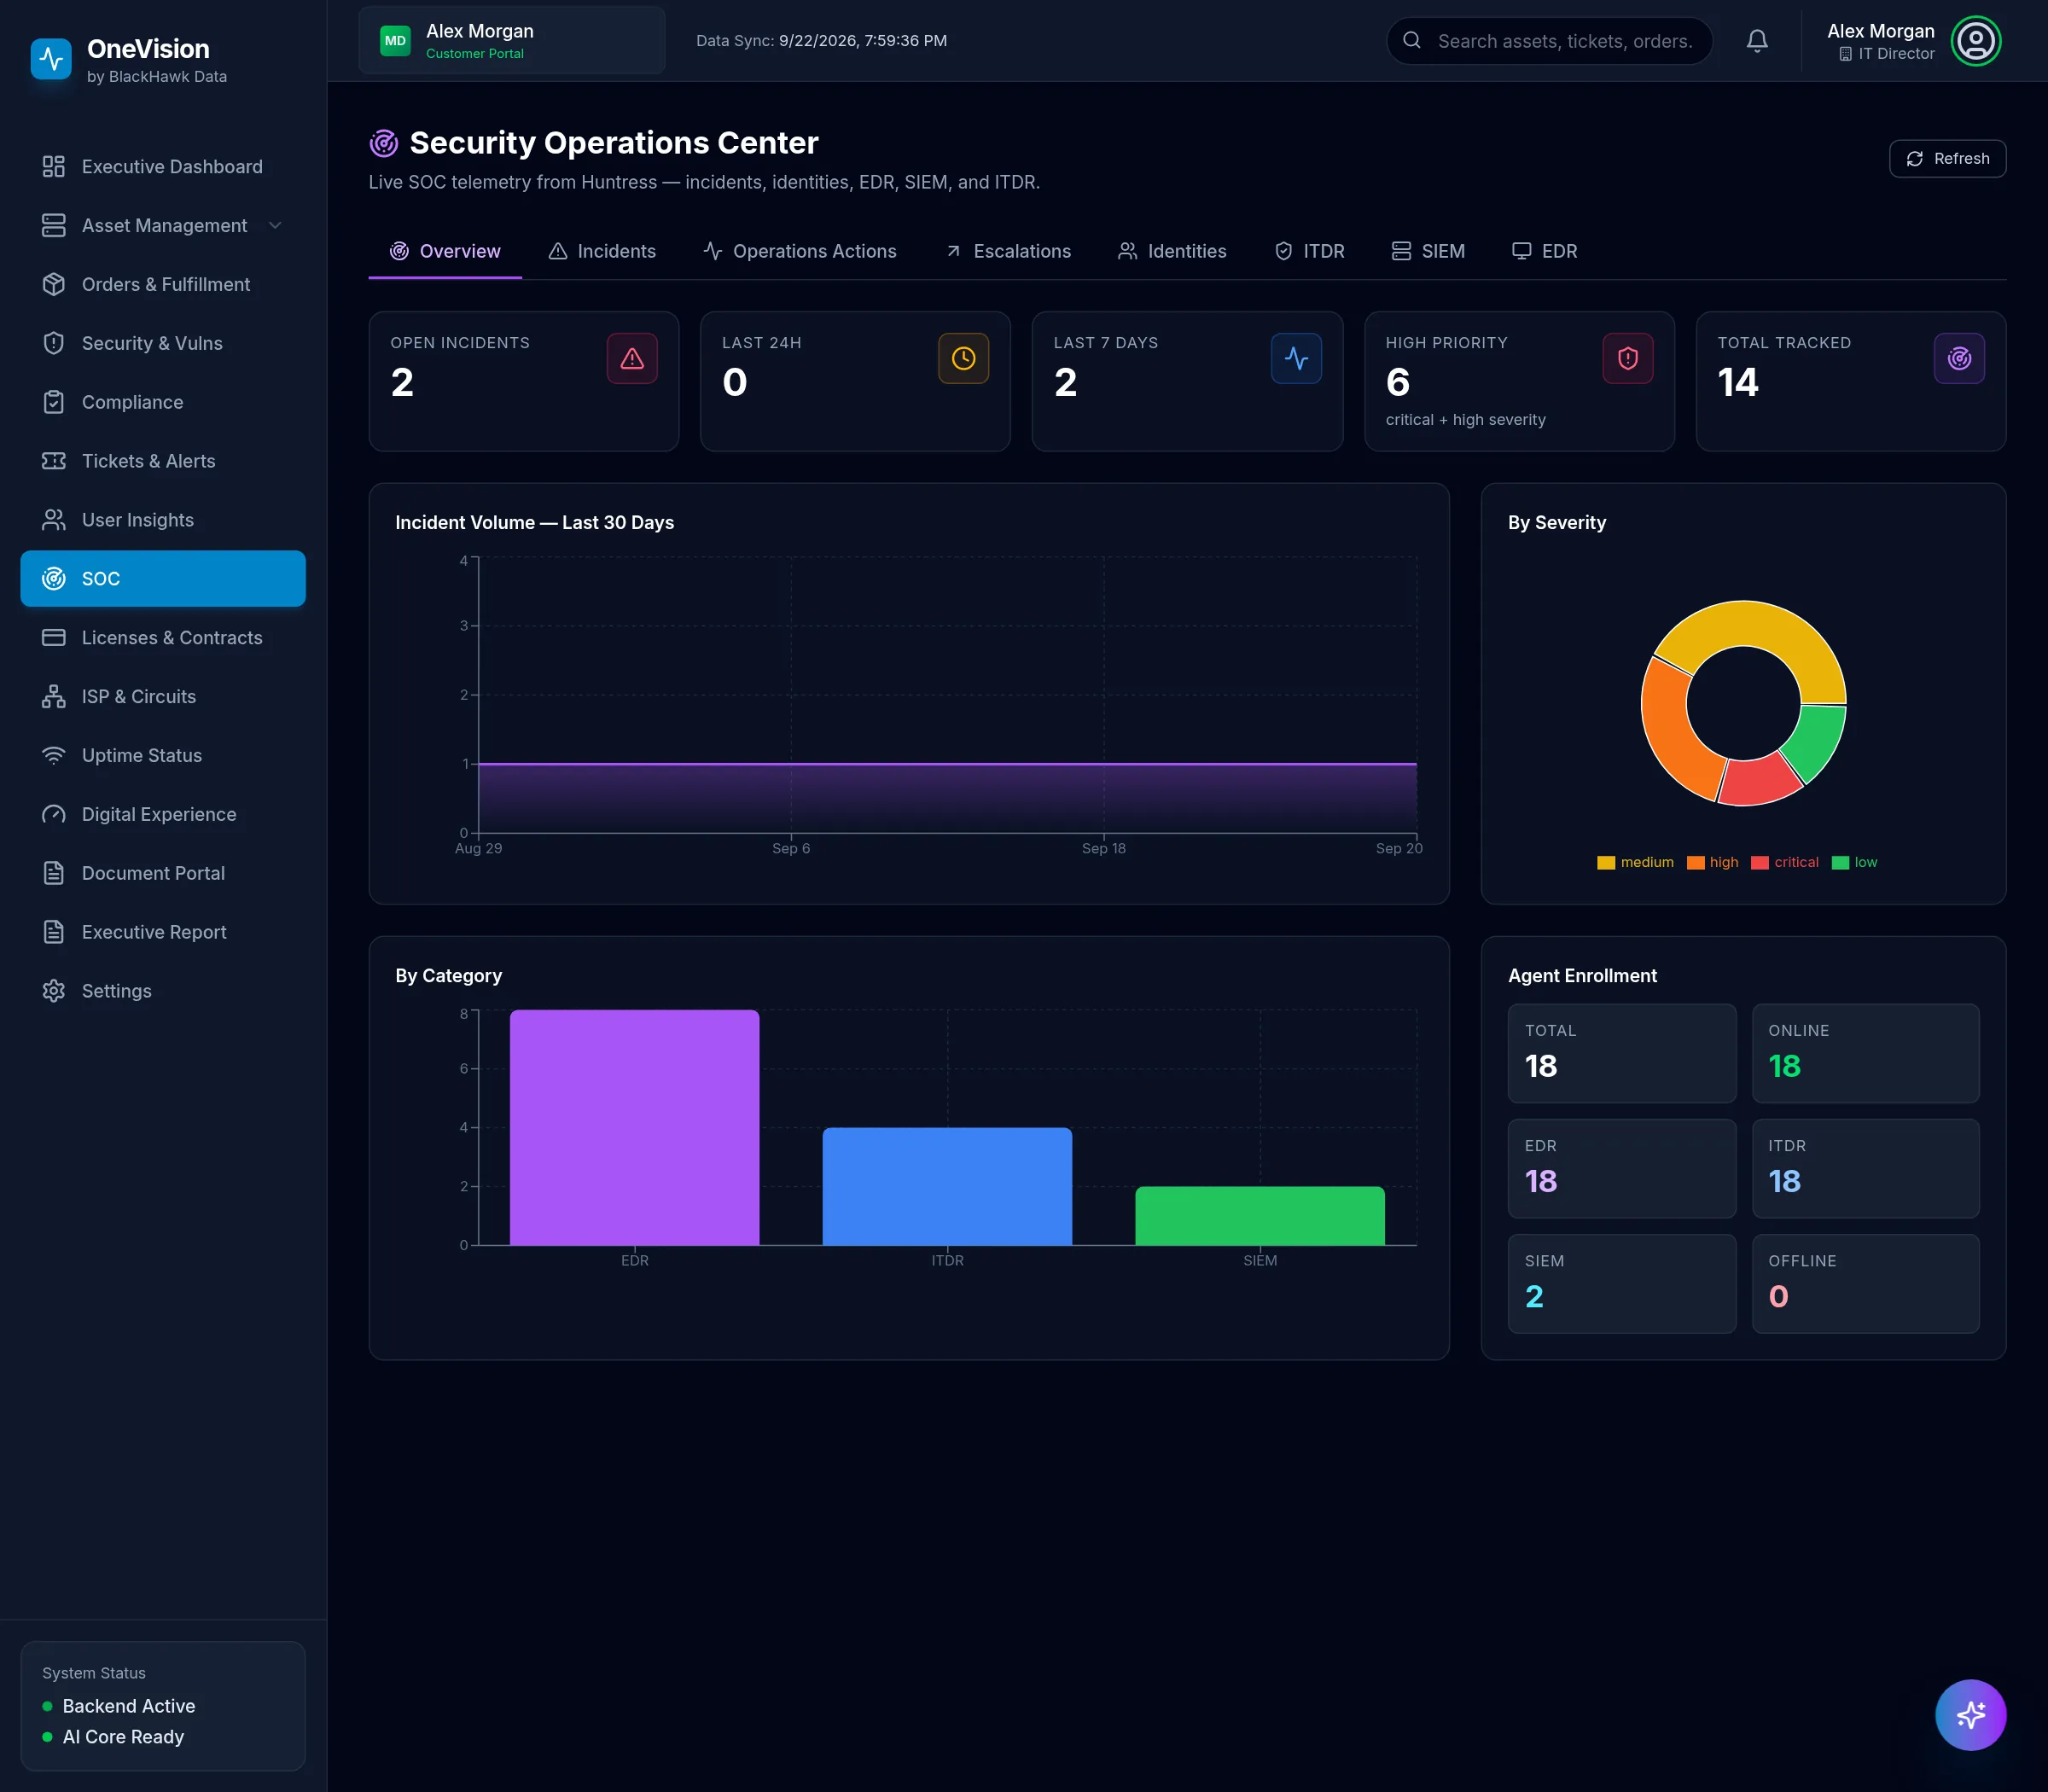2048x1792 pixels.
Task: Click the Last 7 Days activity icon
Action: click(1296, 358)
